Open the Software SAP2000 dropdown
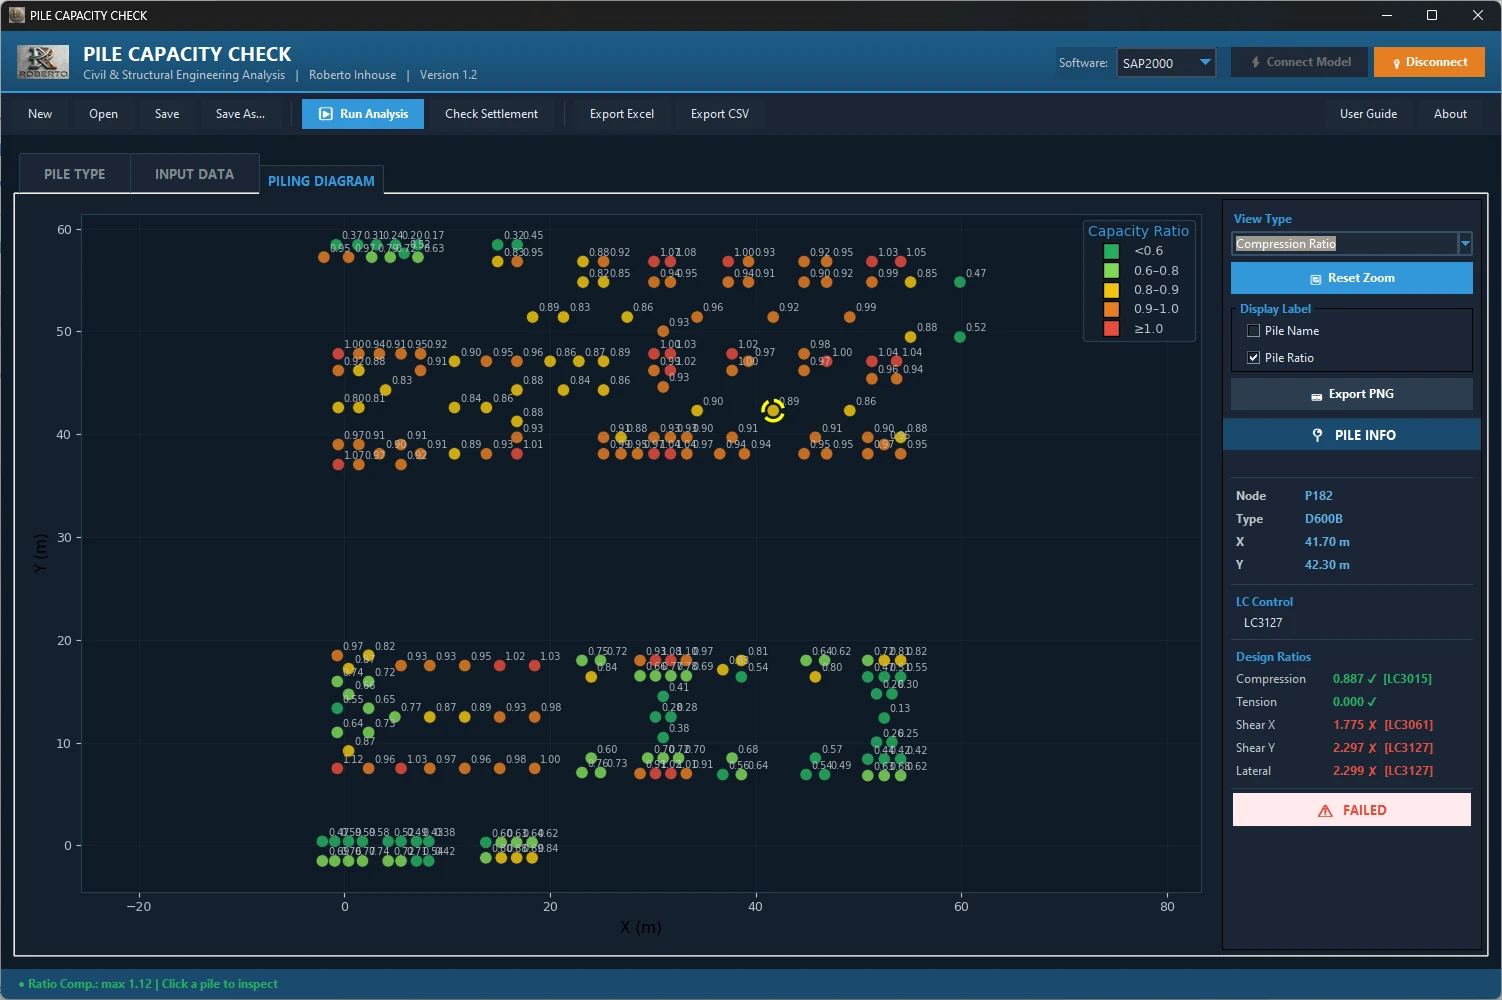 tap(1166, 63)
